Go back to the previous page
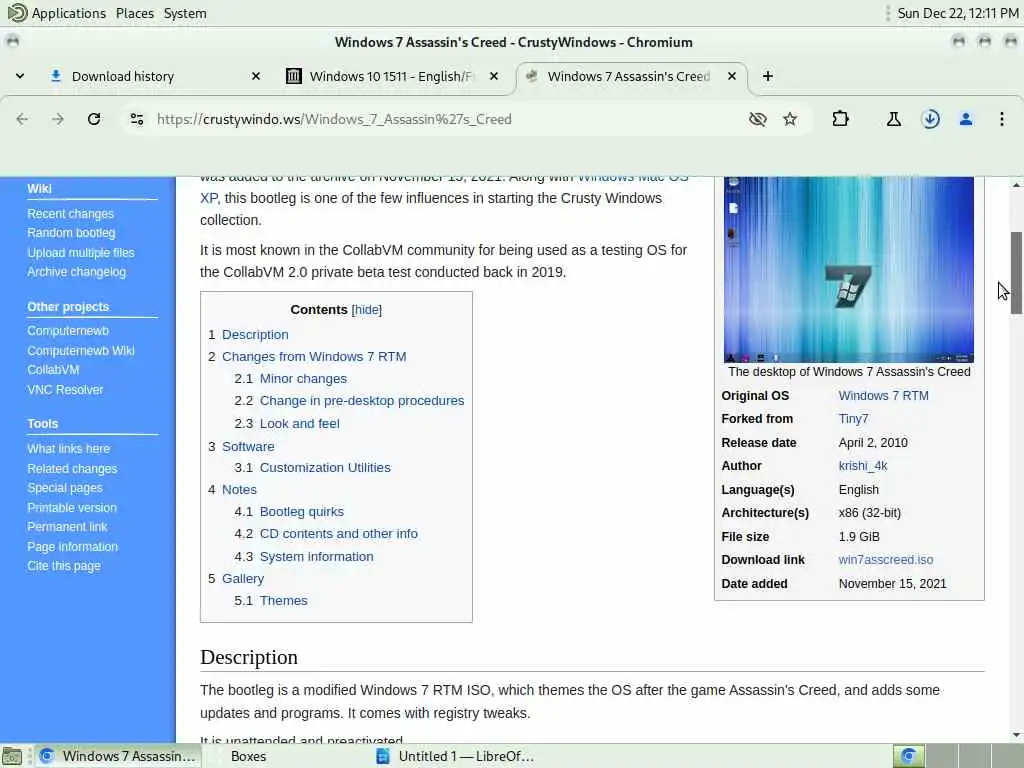The height and width of the screenshot is (768, 1024). tap(22, 119)
